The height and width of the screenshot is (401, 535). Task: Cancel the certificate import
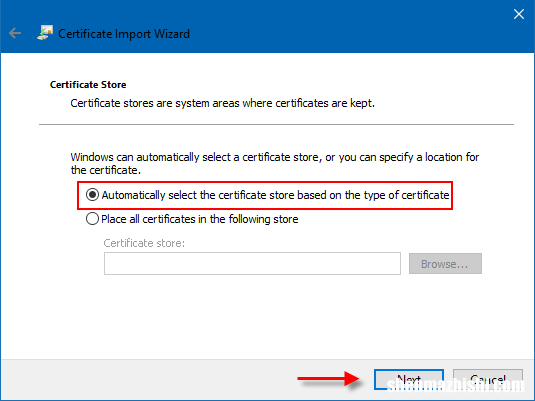click(488, 379)
